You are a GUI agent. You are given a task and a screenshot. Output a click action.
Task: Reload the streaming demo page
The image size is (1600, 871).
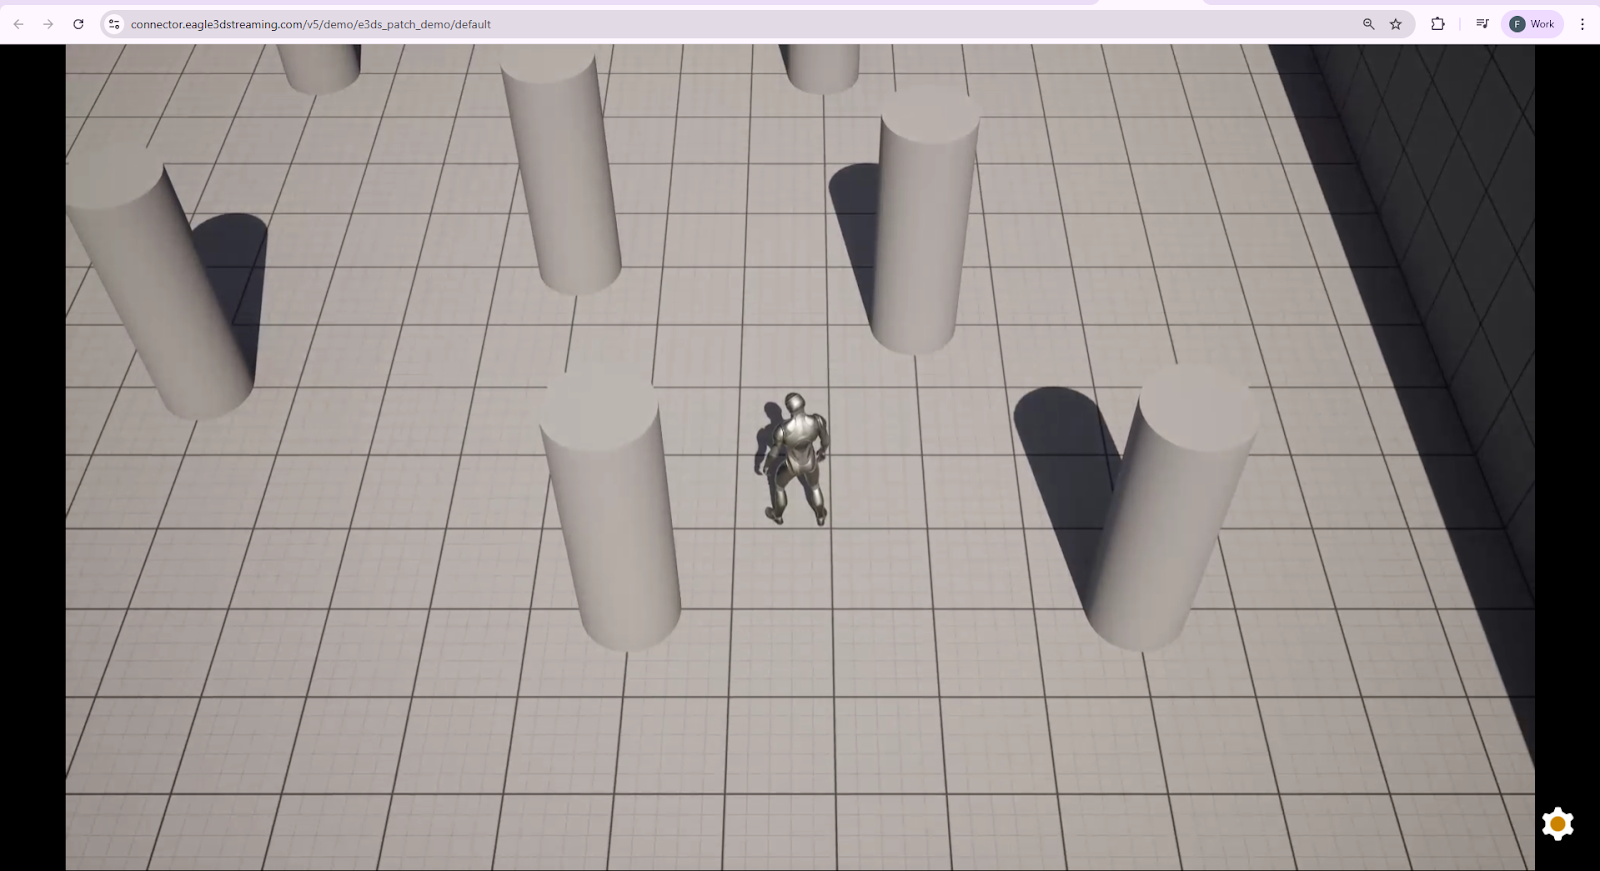coord(78,24)
